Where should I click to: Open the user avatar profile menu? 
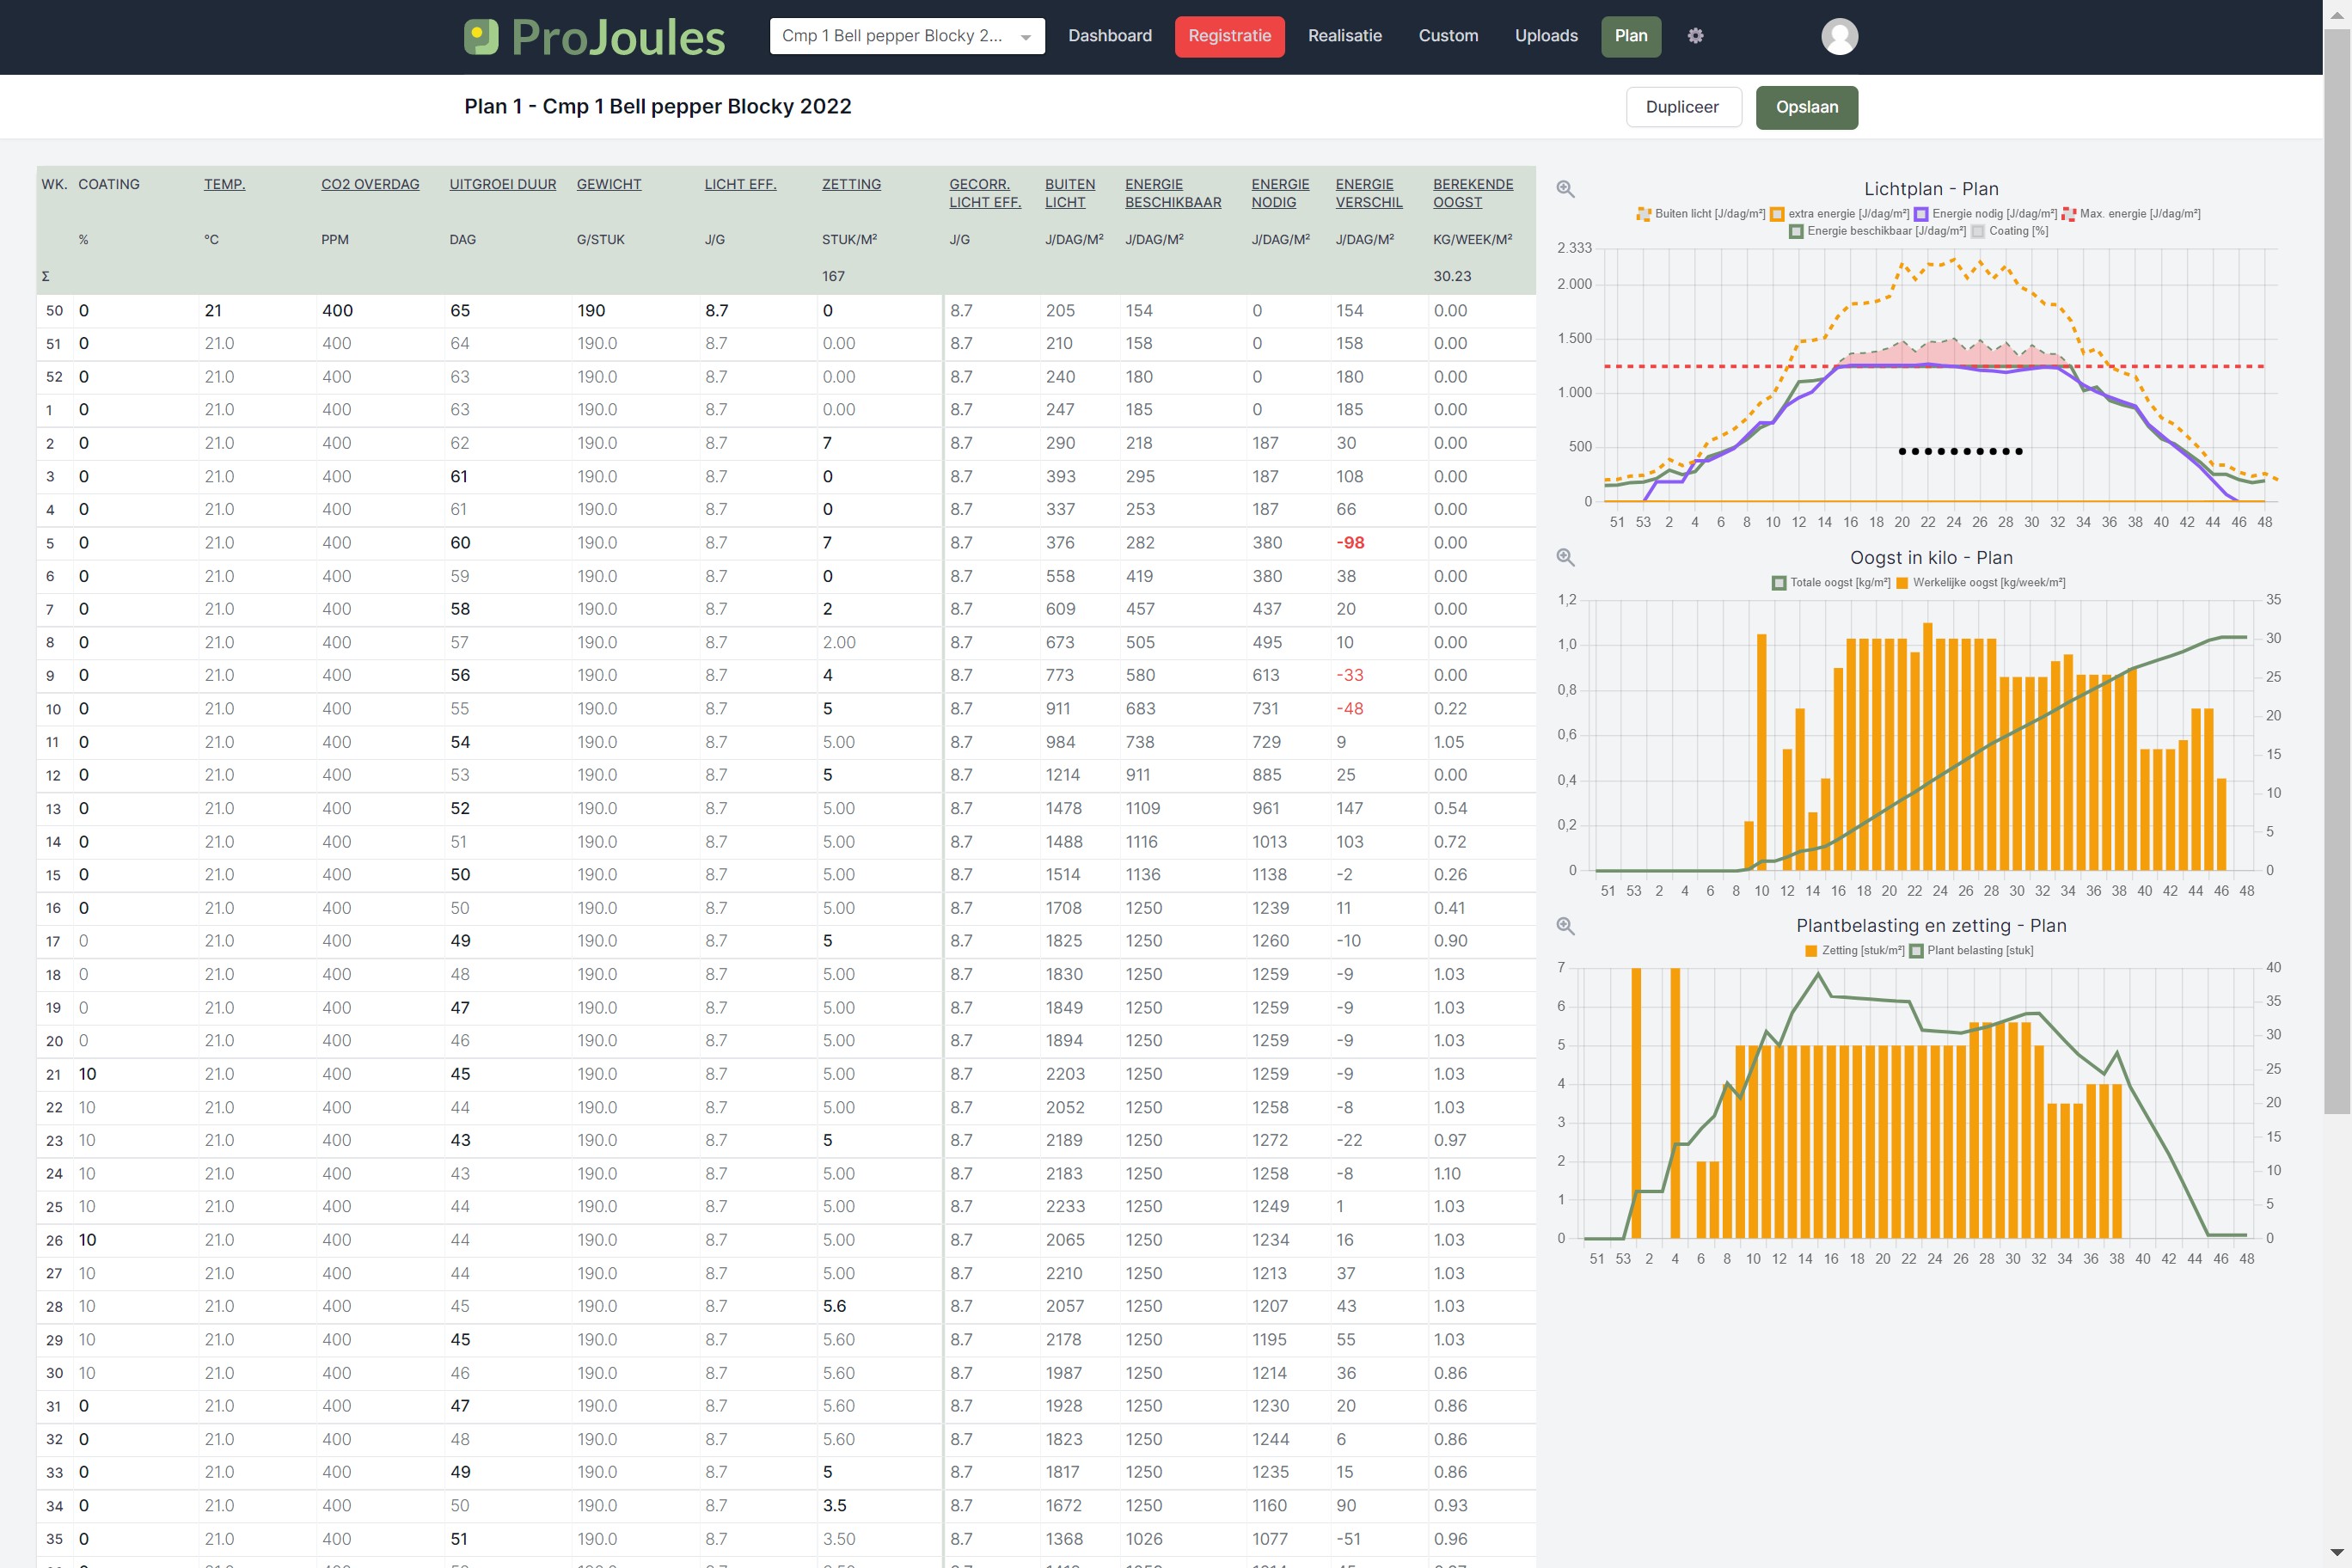1839,37
